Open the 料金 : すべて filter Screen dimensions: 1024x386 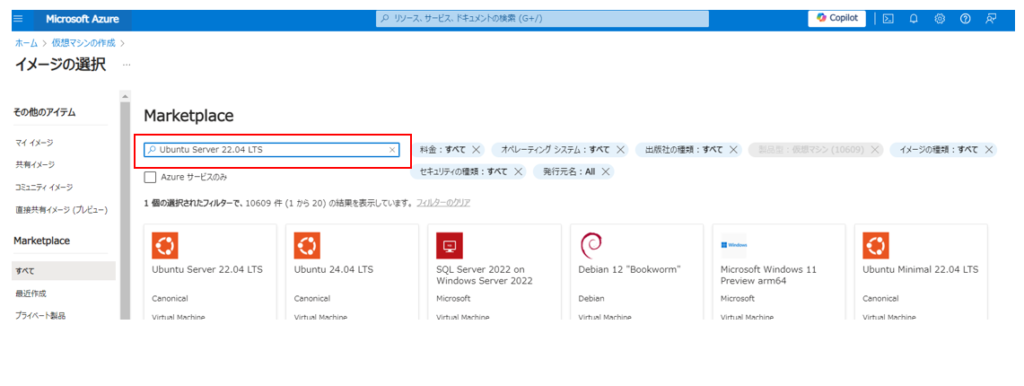443,150
